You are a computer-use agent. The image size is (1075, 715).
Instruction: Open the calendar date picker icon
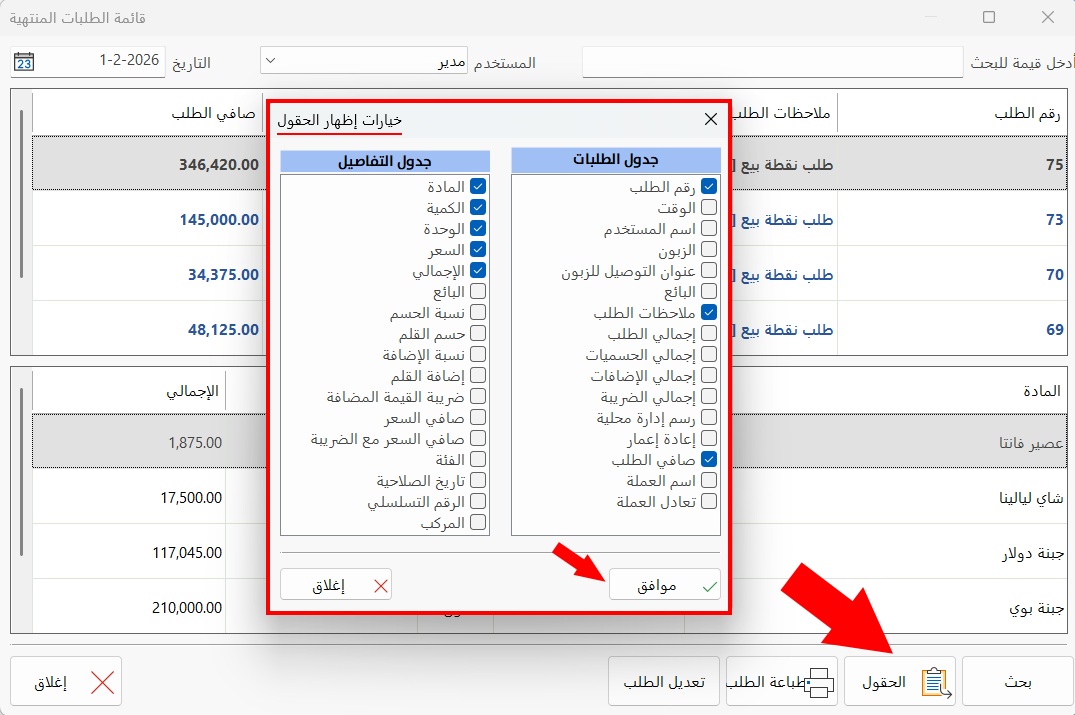point(23,61)
